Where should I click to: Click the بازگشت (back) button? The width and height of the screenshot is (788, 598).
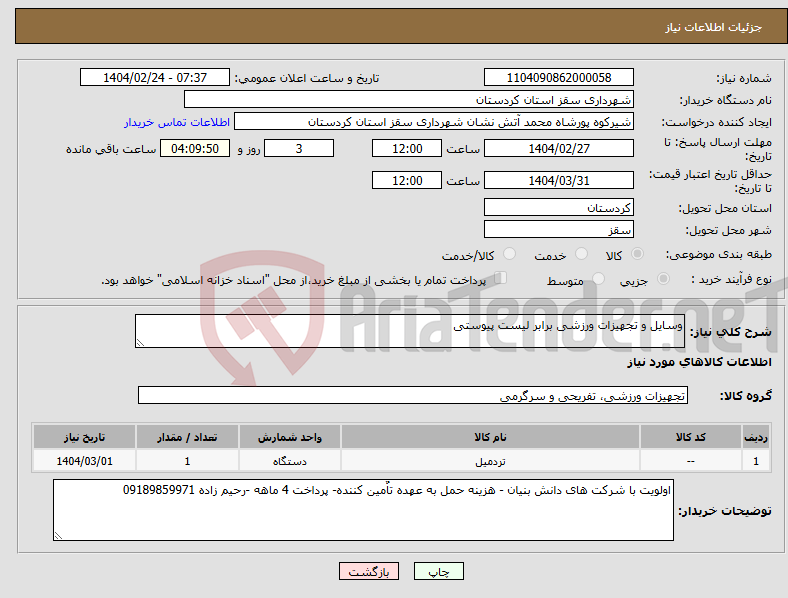pos(369,571)
